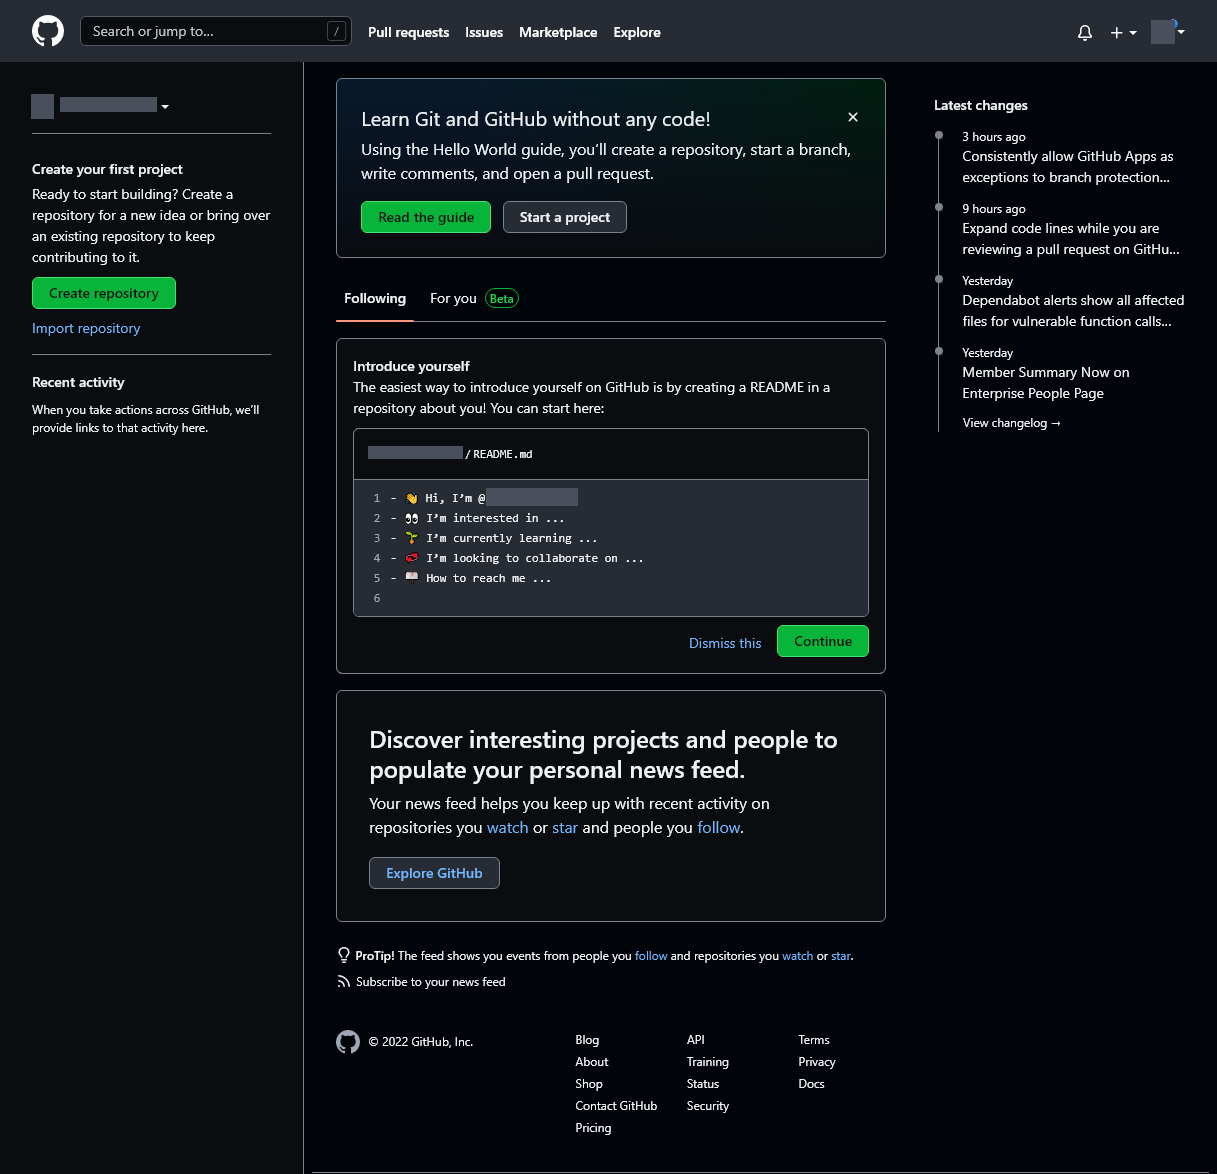Click star link in the ProTip line
1217x1174 pixels.
pyautogui.click(x=841, y=956)
